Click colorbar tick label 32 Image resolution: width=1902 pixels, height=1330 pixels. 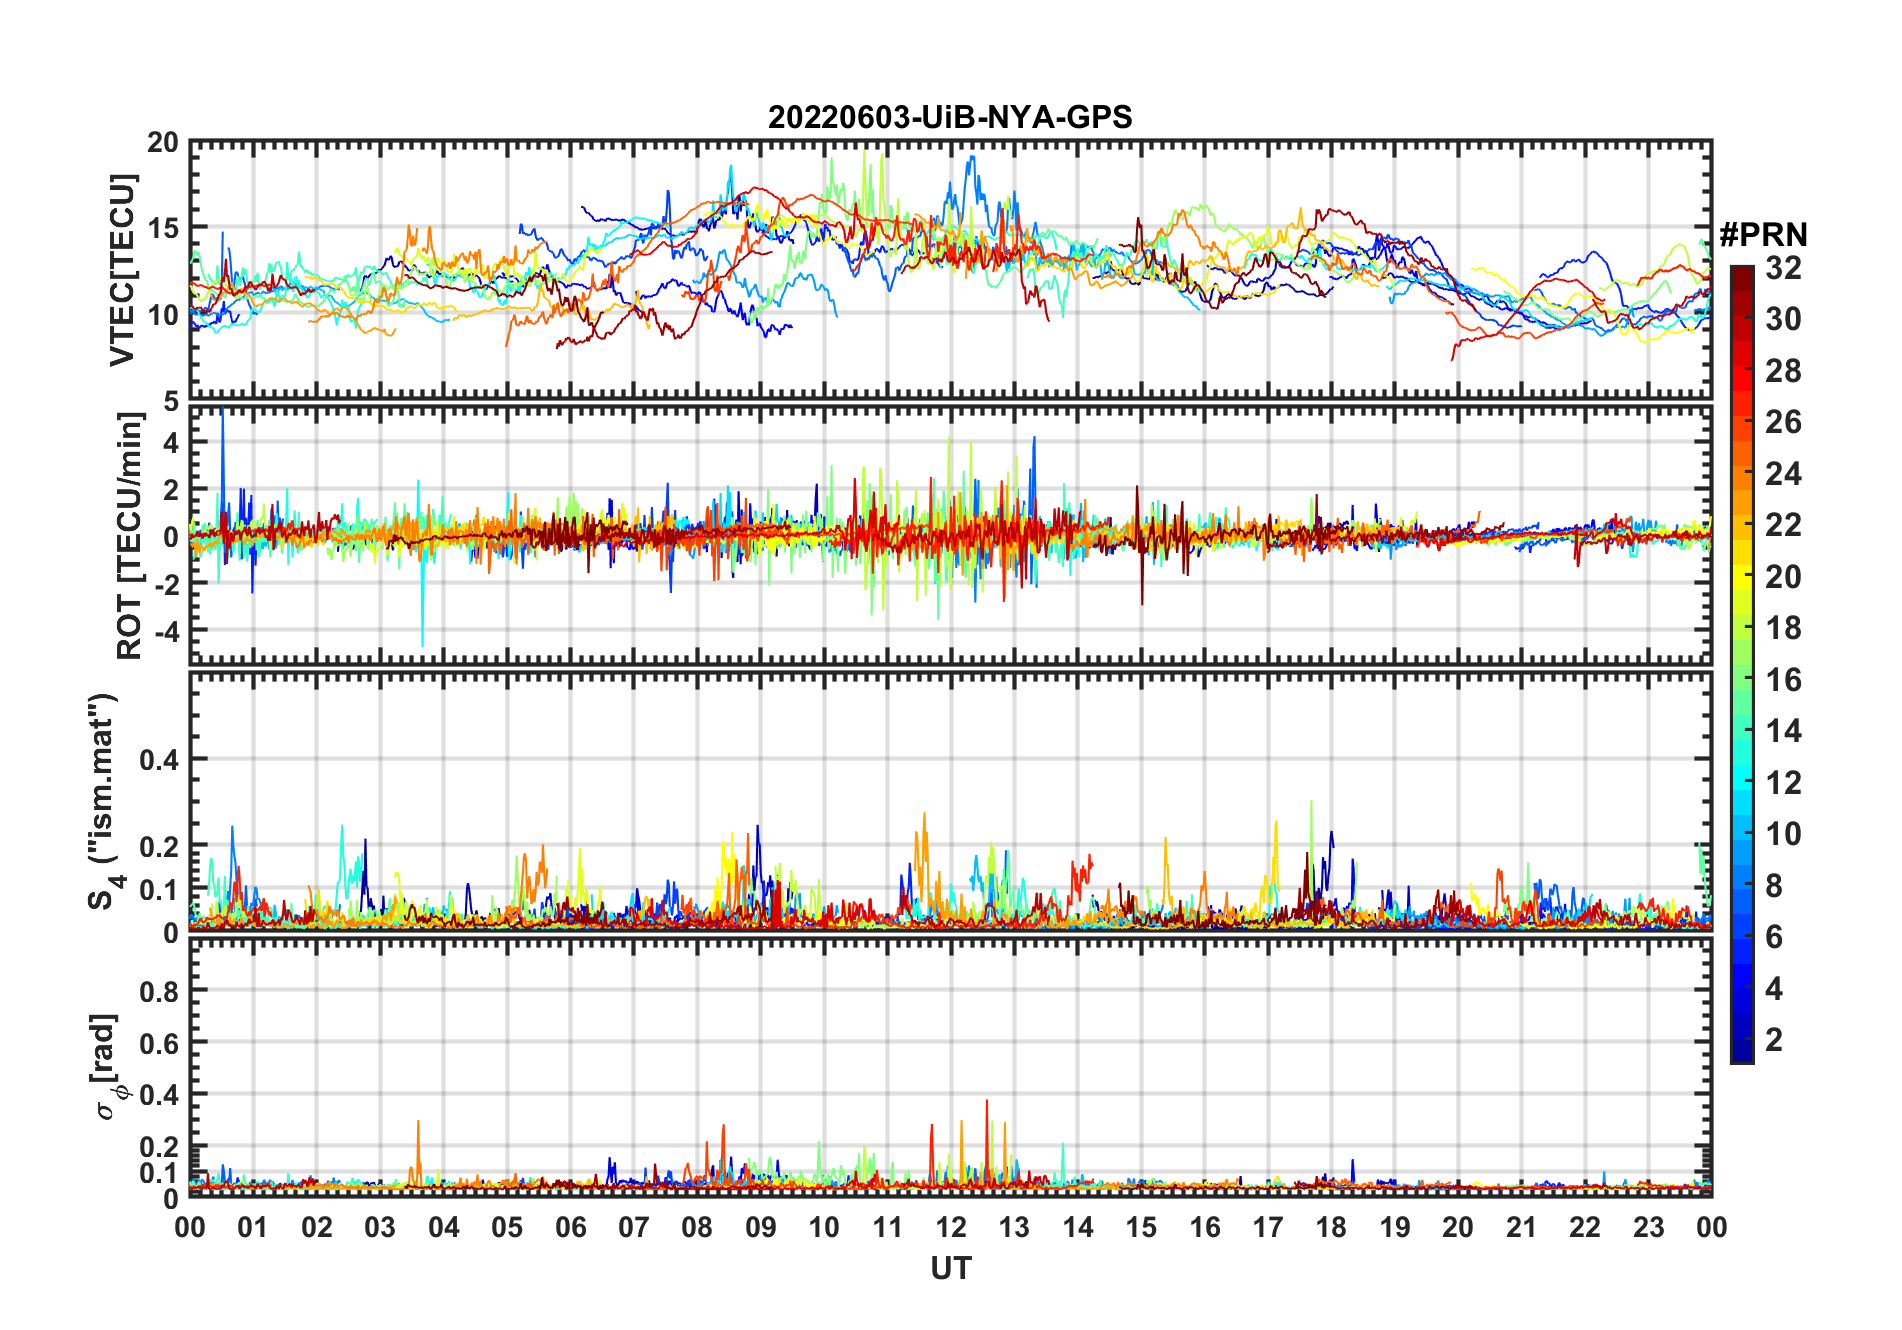[x=1783, y=267]
